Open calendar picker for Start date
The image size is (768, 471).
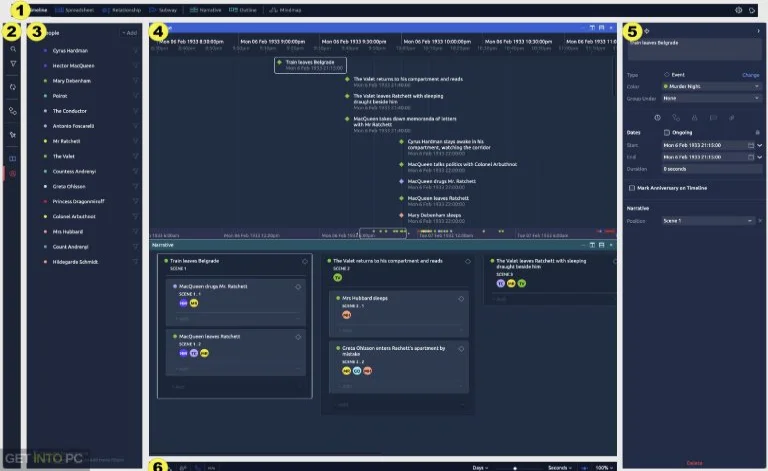(x=751, y=145)
